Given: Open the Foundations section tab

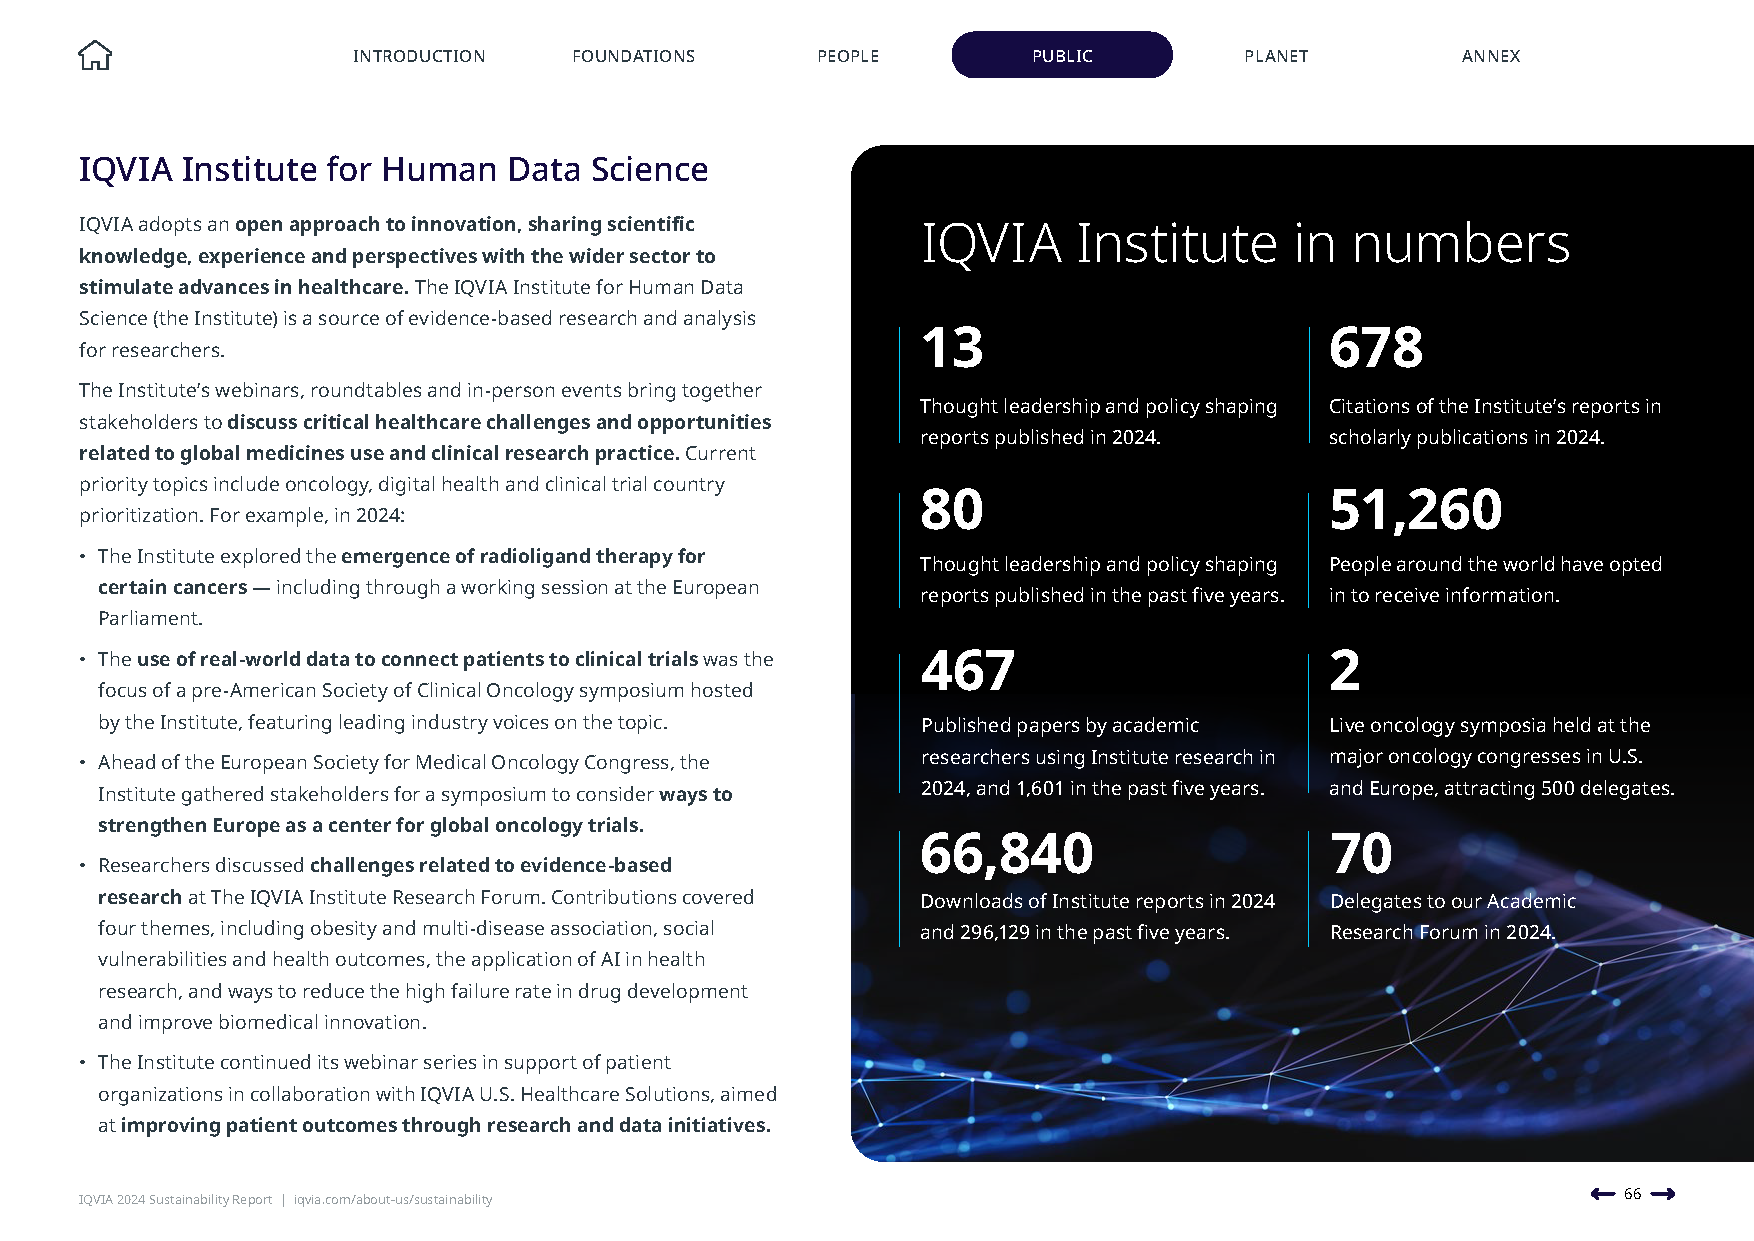Looking at the screenshot, I should coord(634,56).
